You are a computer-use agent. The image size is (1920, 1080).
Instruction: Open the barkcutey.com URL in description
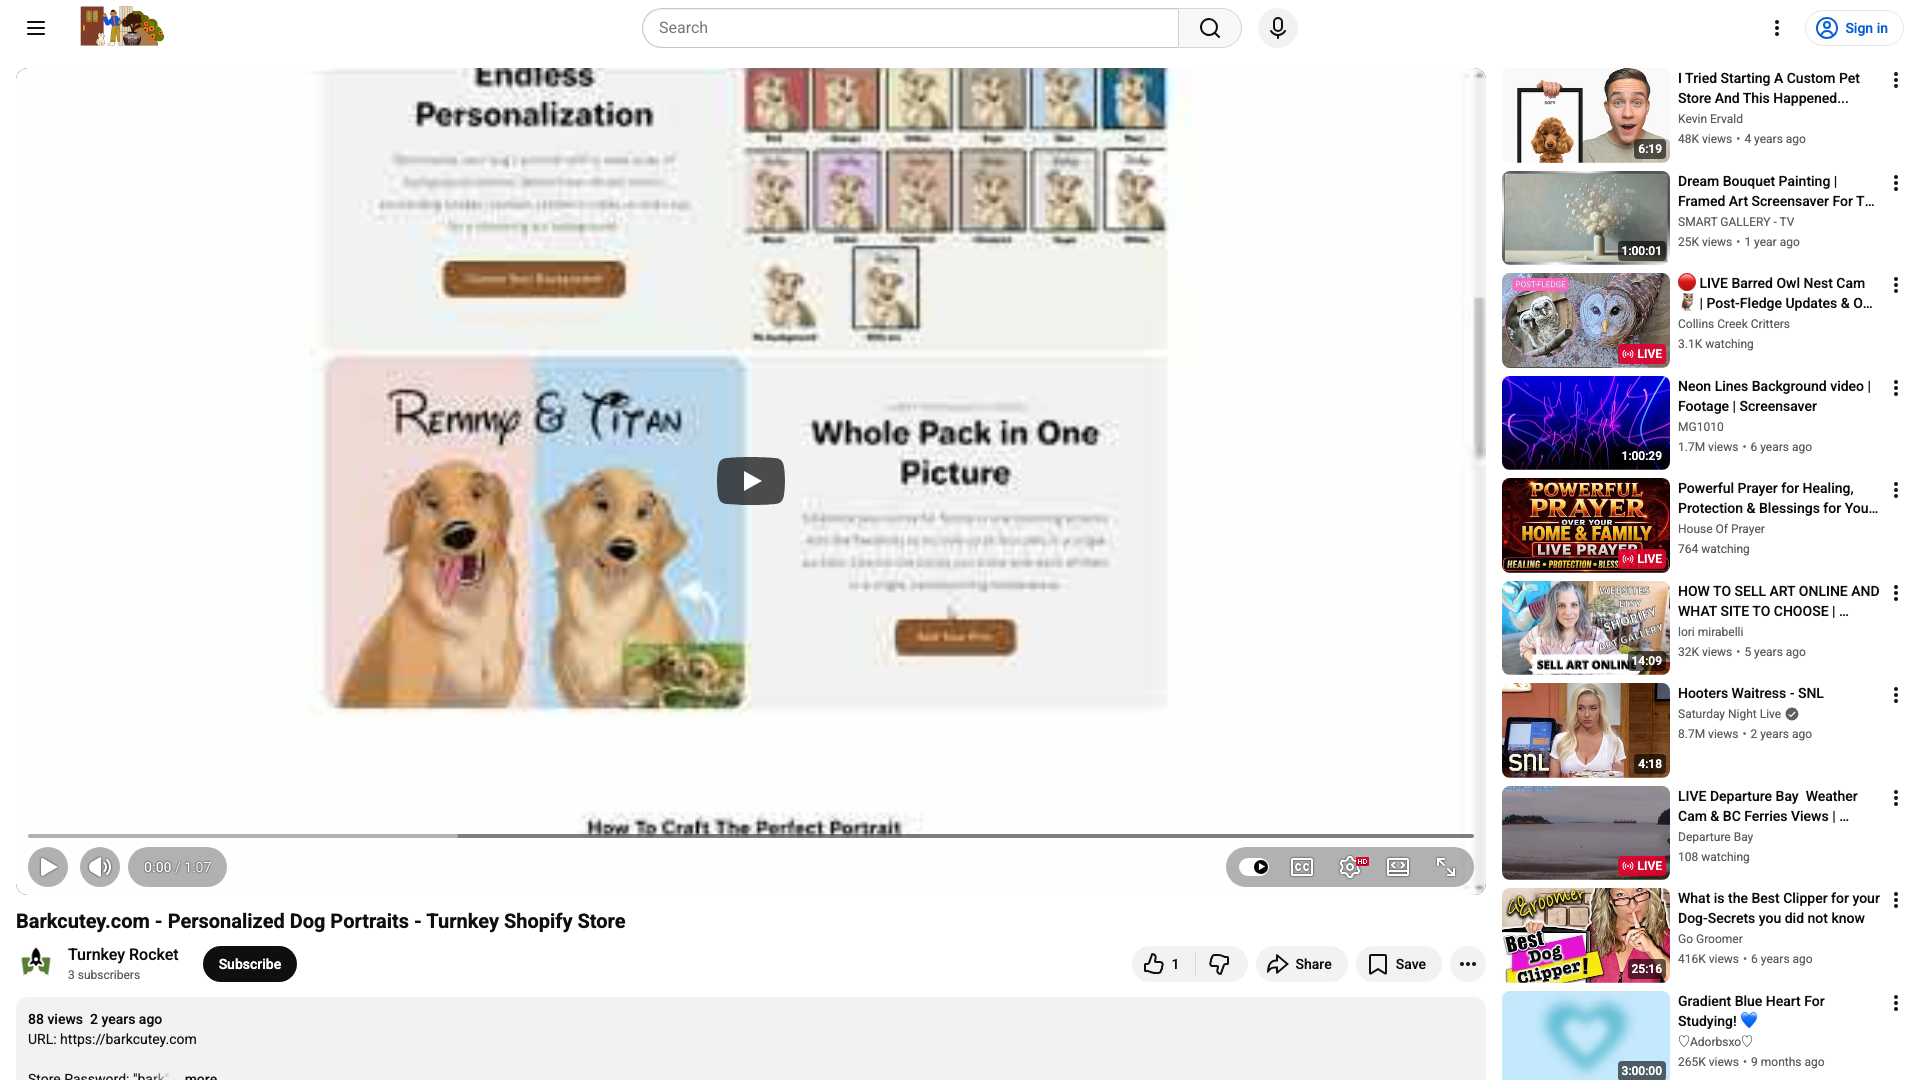click(x=128, y=1039)
